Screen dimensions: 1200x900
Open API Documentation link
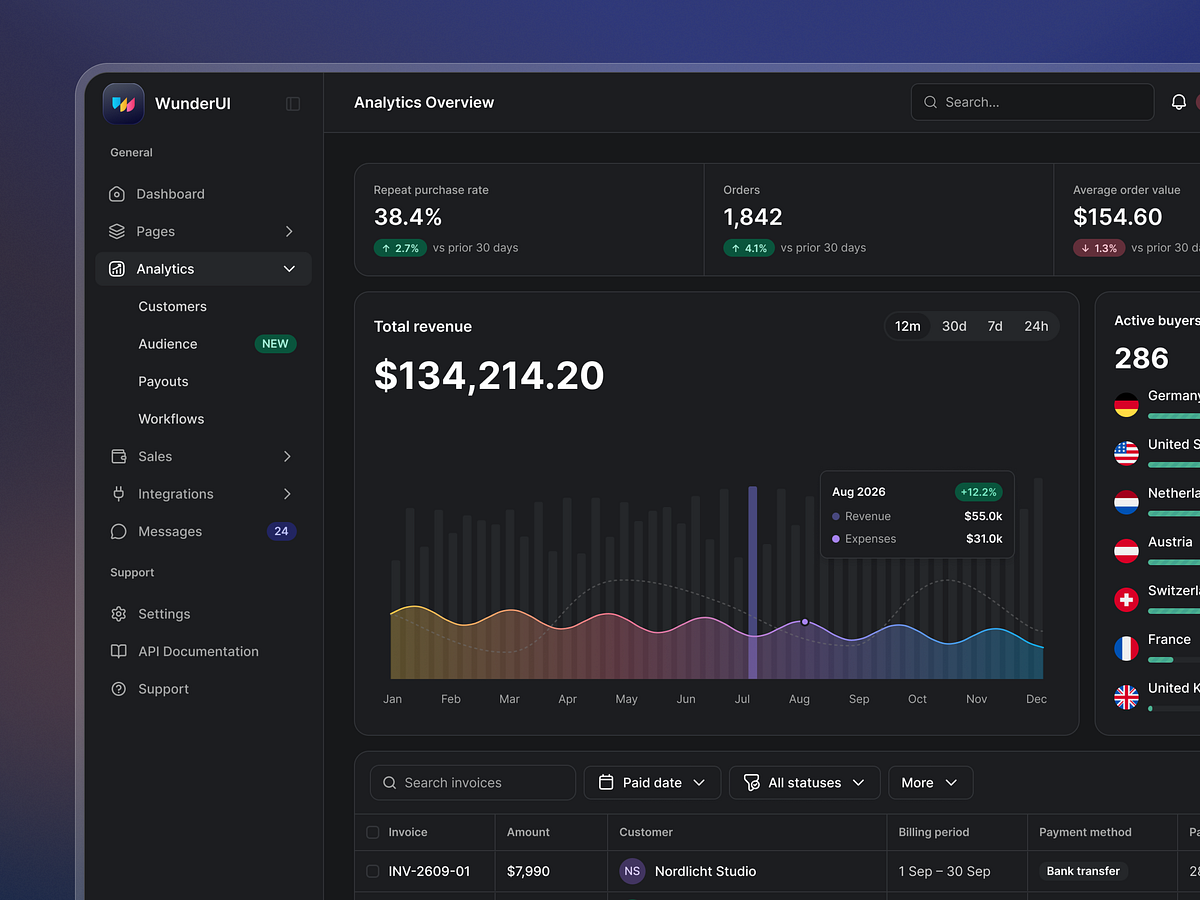coord(203,651)
